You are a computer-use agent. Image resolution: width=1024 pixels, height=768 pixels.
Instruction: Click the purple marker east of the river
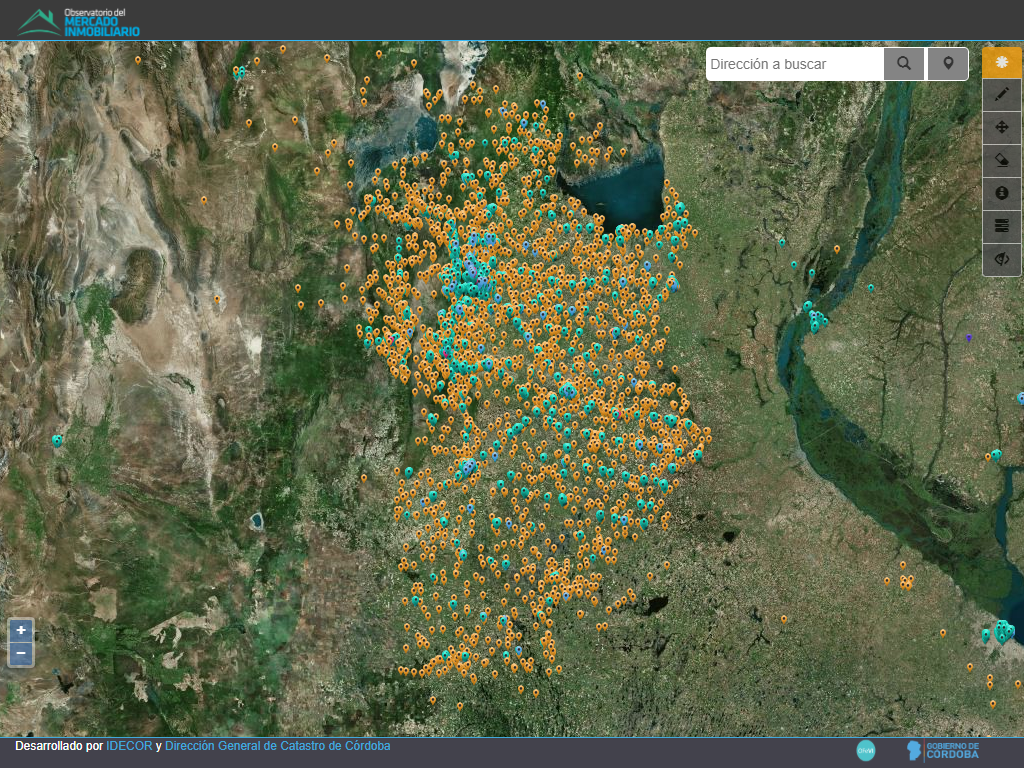click(x=968, y=338)
